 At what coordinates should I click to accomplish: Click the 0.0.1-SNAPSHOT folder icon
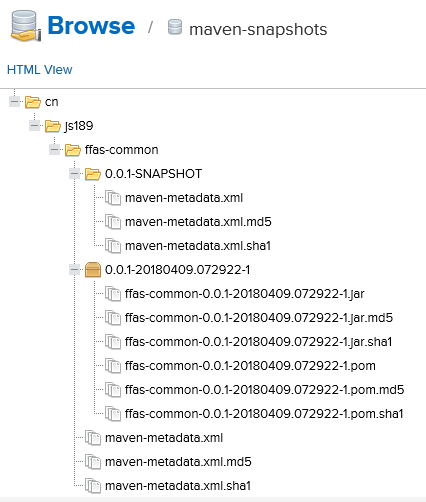[x=93, y=174]
